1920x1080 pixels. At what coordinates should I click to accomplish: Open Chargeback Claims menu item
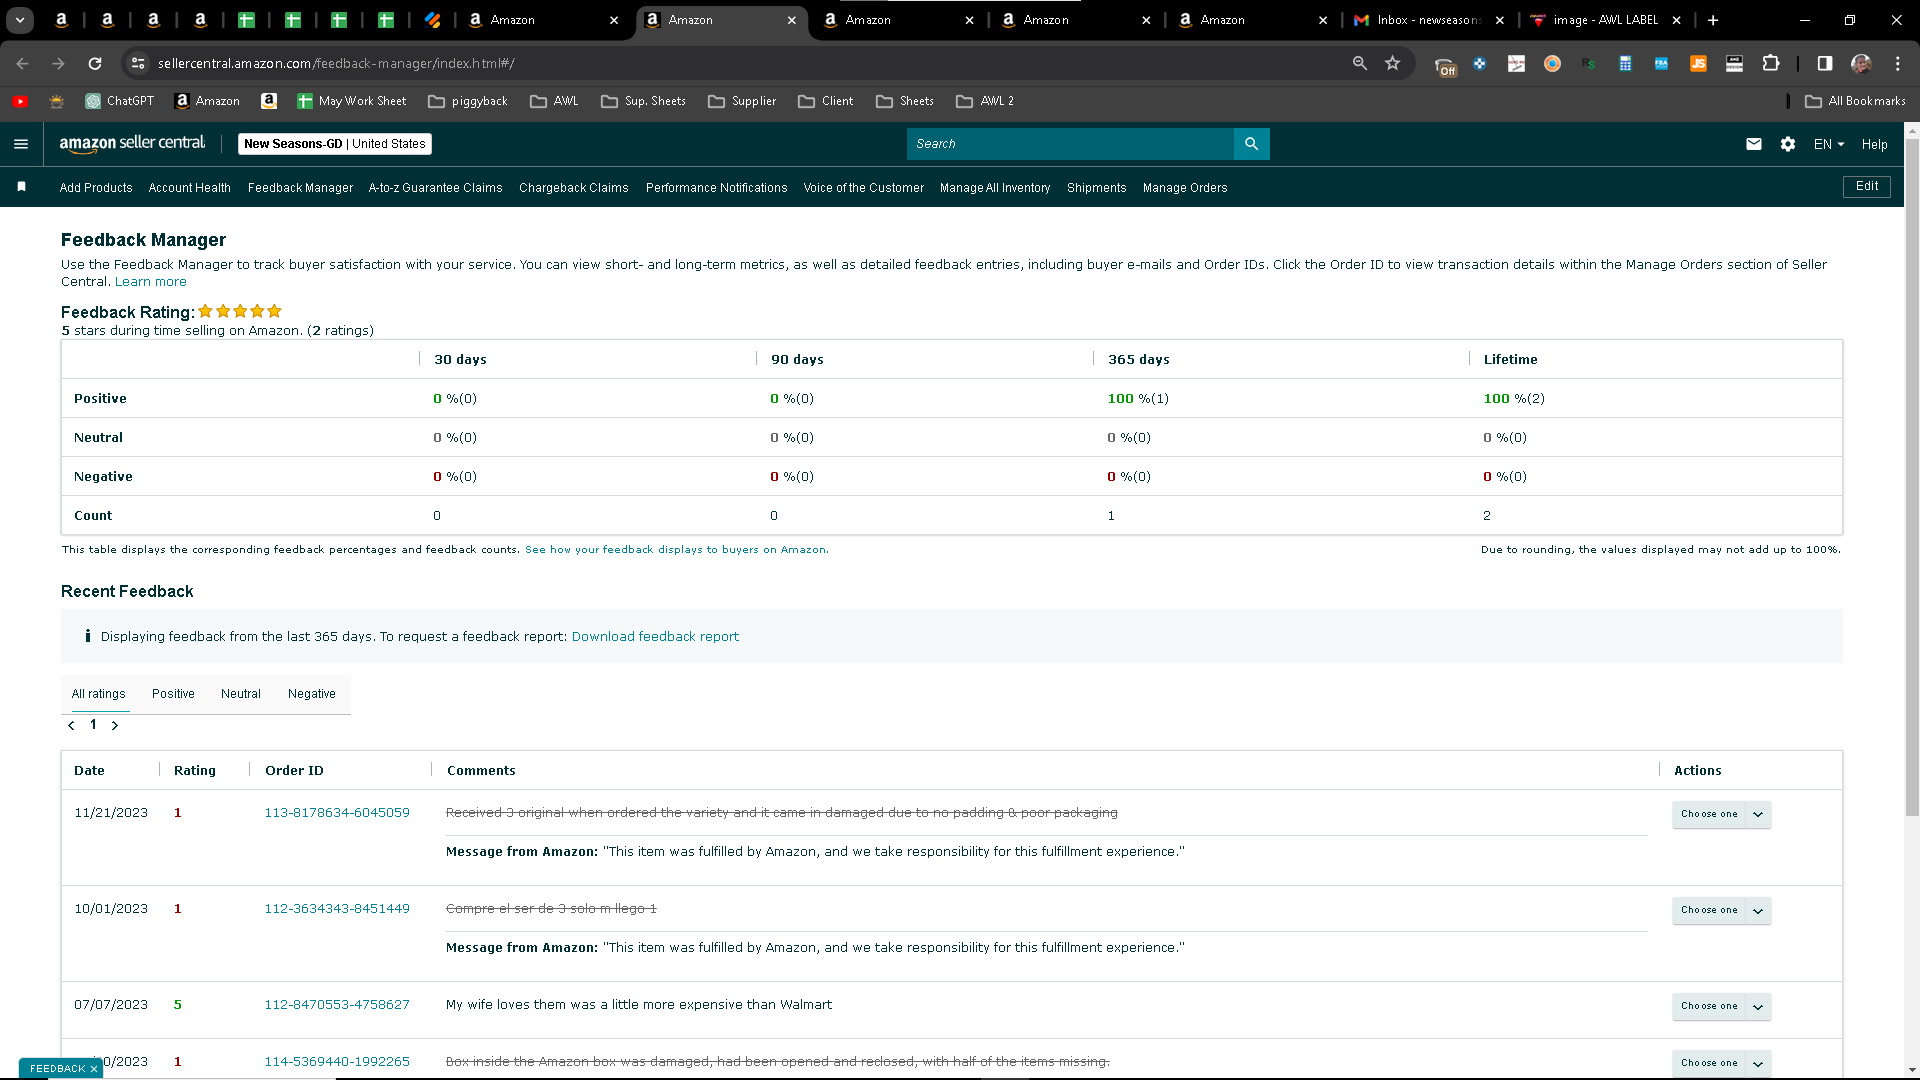[574, 188]
